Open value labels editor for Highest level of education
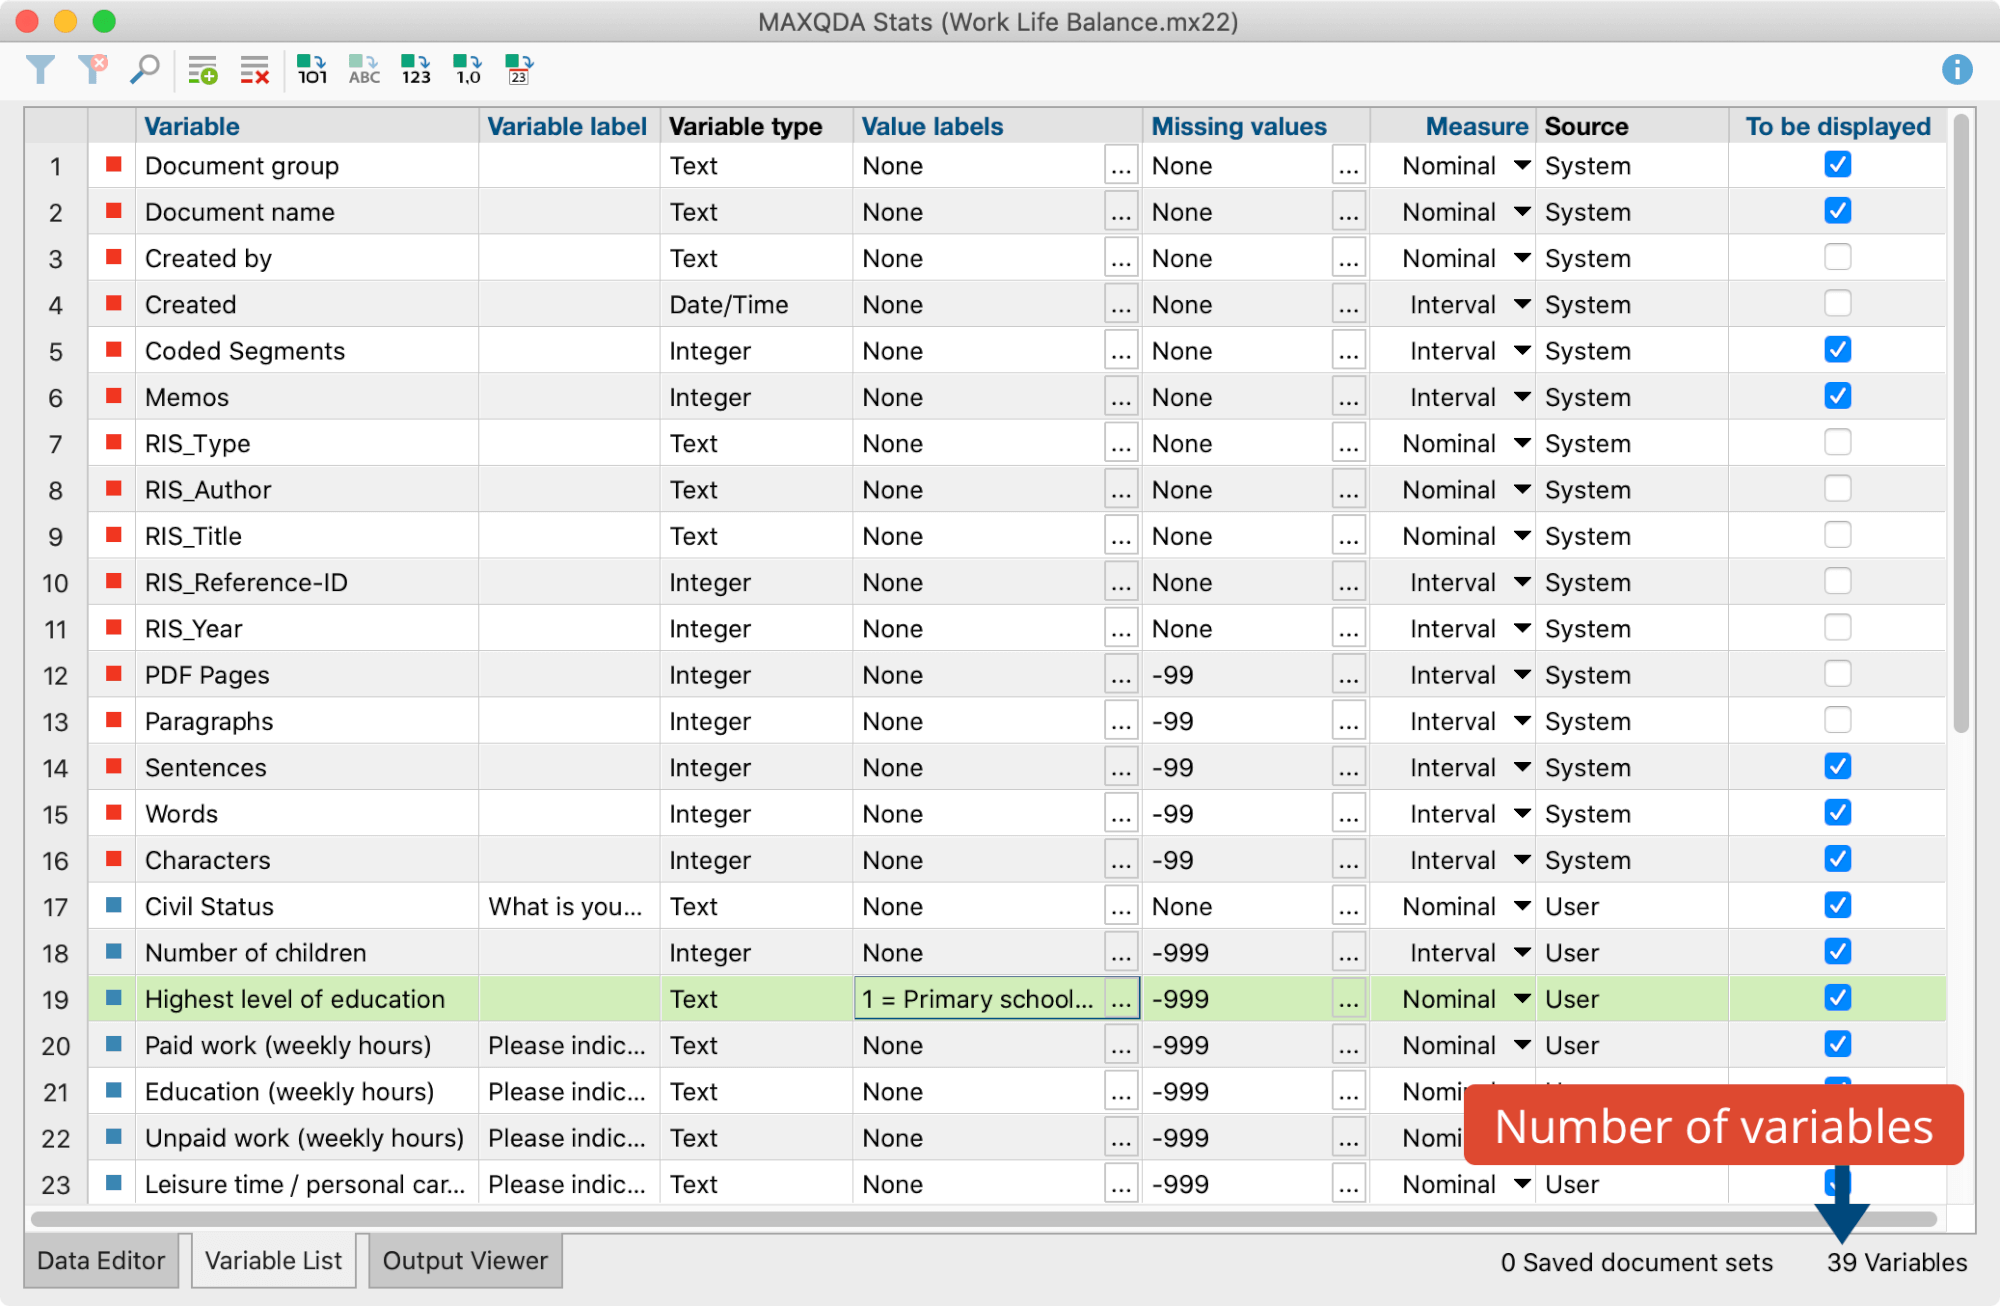This screenshot has height=1306, width=2000. [1121, 998]
